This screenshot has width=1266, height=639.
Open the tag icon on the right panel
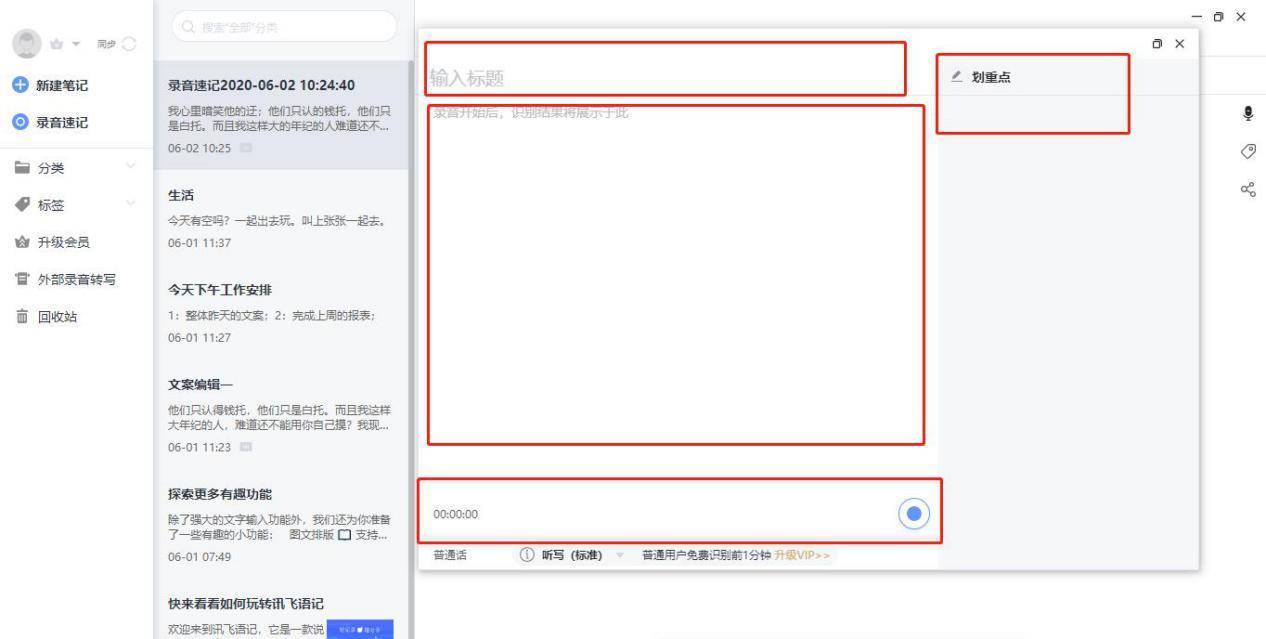pyautogui.click(x=1247, y=152)
